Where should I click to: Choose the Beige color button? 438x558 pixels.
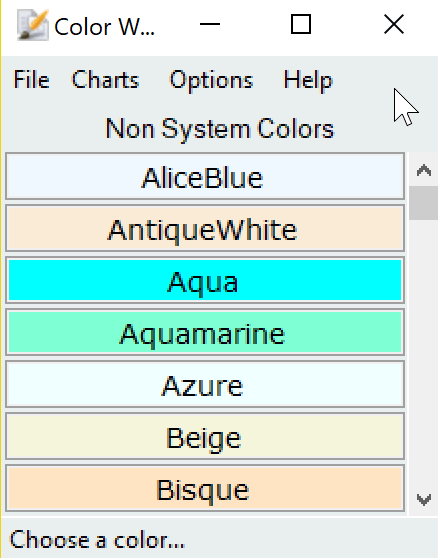[205, 436]
